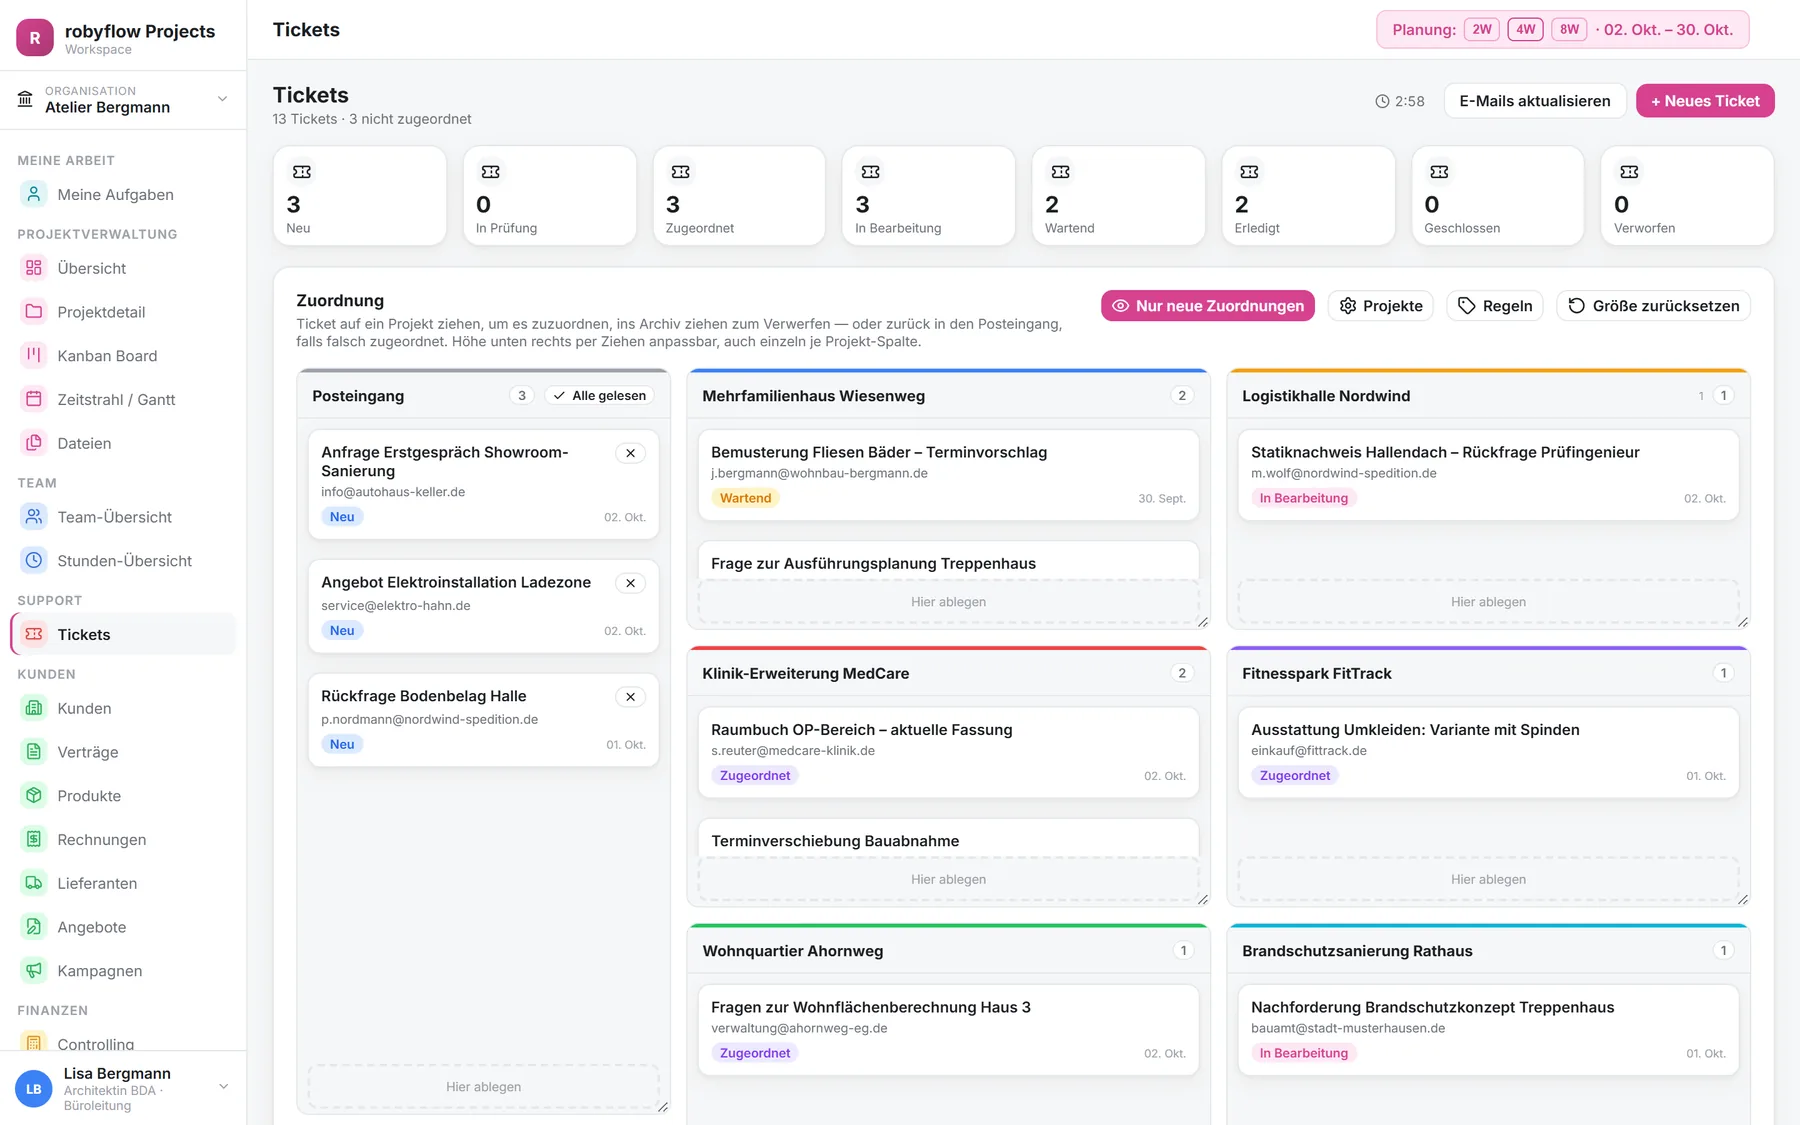The image size is (1800, 1125).
Task: Open the Projekte settings button
Action: pos(1381,306)
